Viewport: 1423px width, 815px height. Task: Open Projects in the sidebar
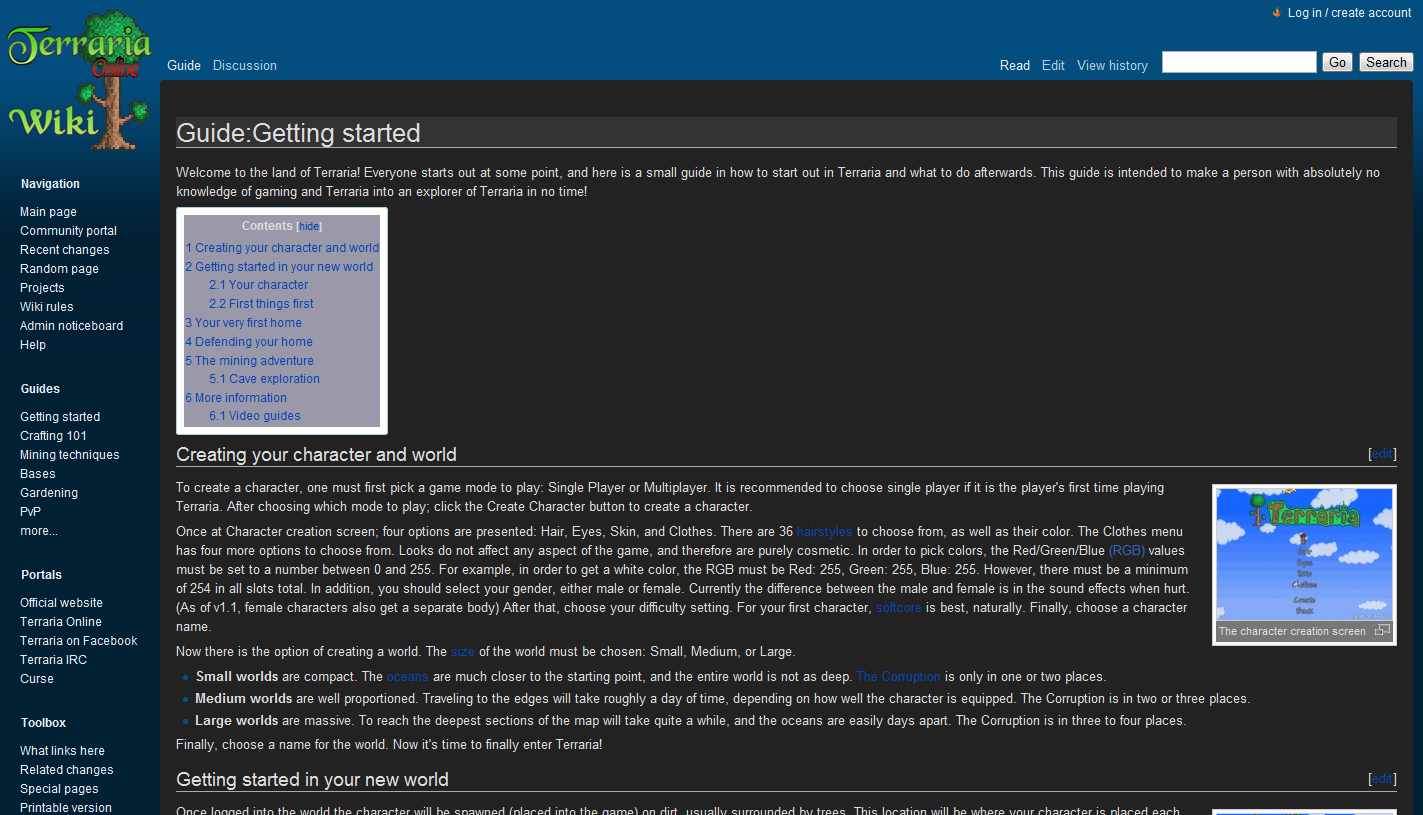[x=42, y=288]
